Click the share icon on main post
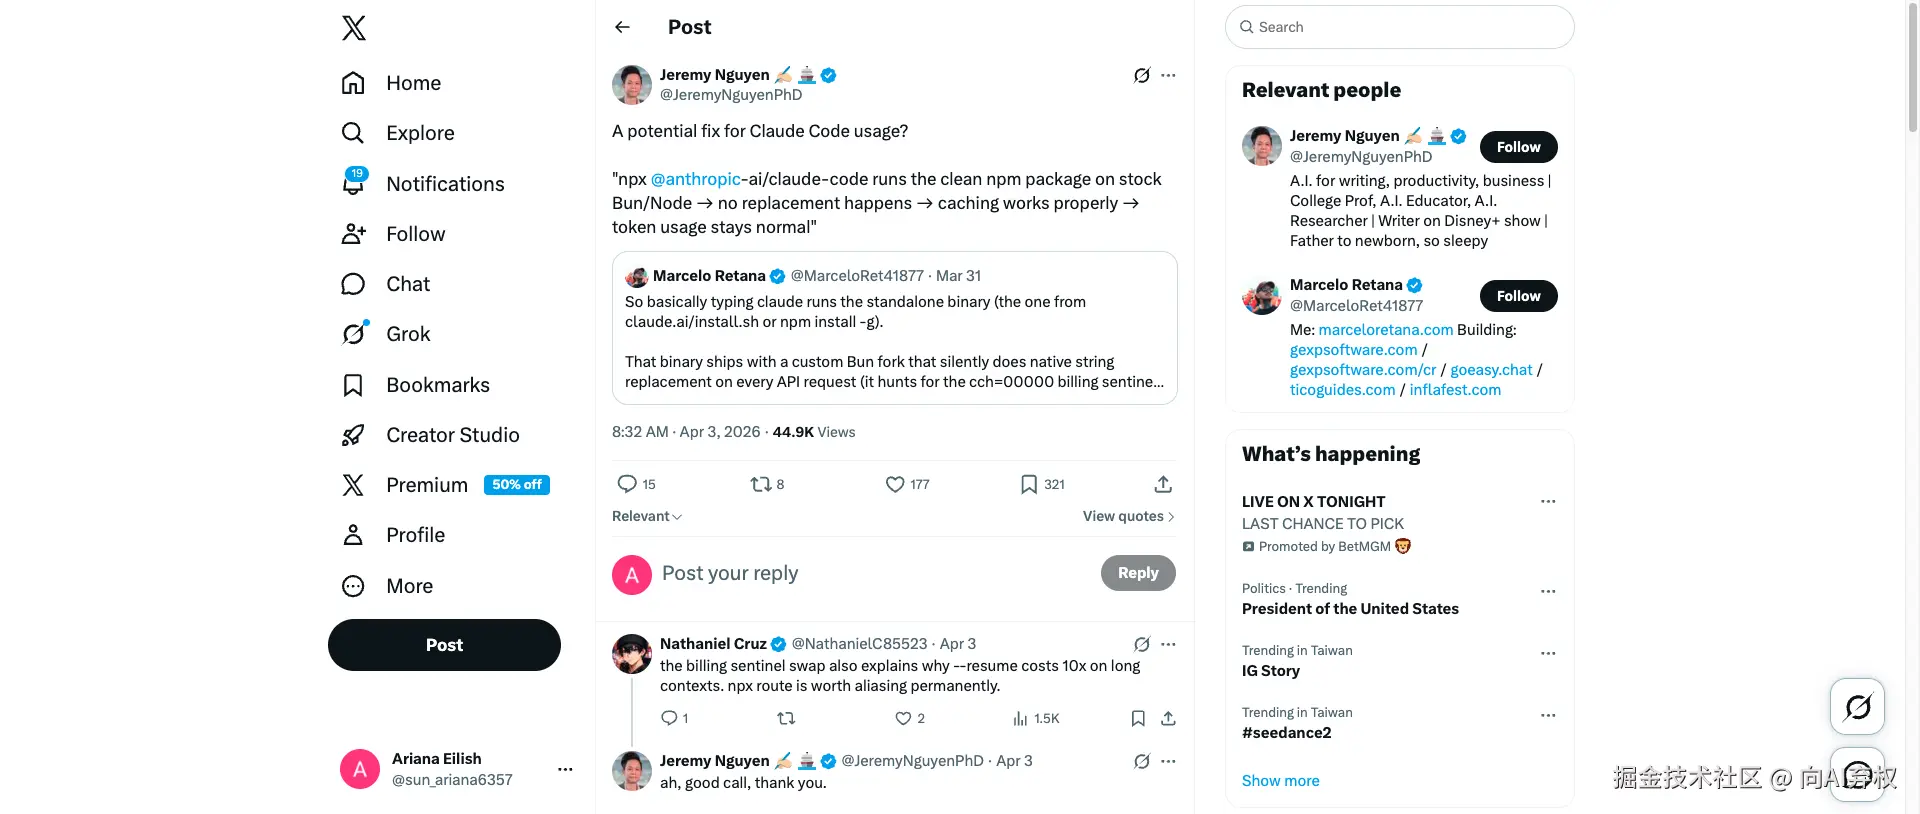Image resolution: width=1920 pixels, height=814 pixels. (1163, 485)
